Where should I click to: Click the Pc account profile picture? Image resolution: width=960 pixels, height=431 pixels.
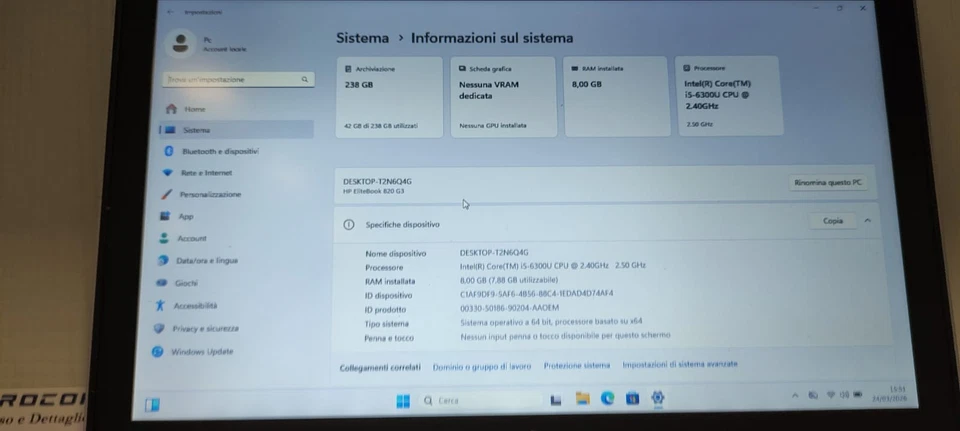point(180,44)
